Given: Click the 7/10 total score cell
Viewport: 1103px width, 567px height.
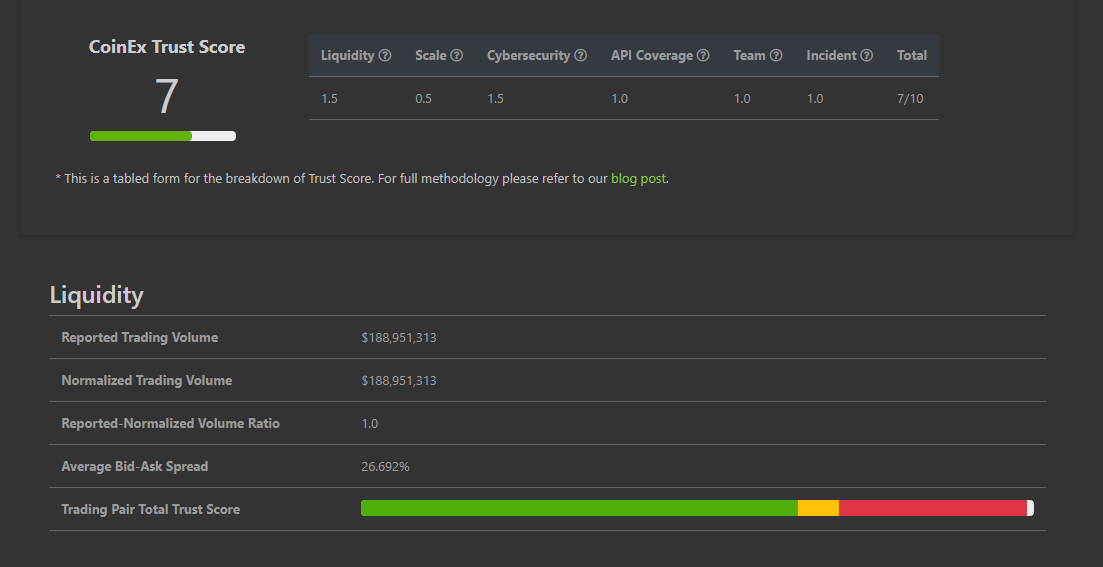Looking at the screenshot, I should click(x=910, y=98).
